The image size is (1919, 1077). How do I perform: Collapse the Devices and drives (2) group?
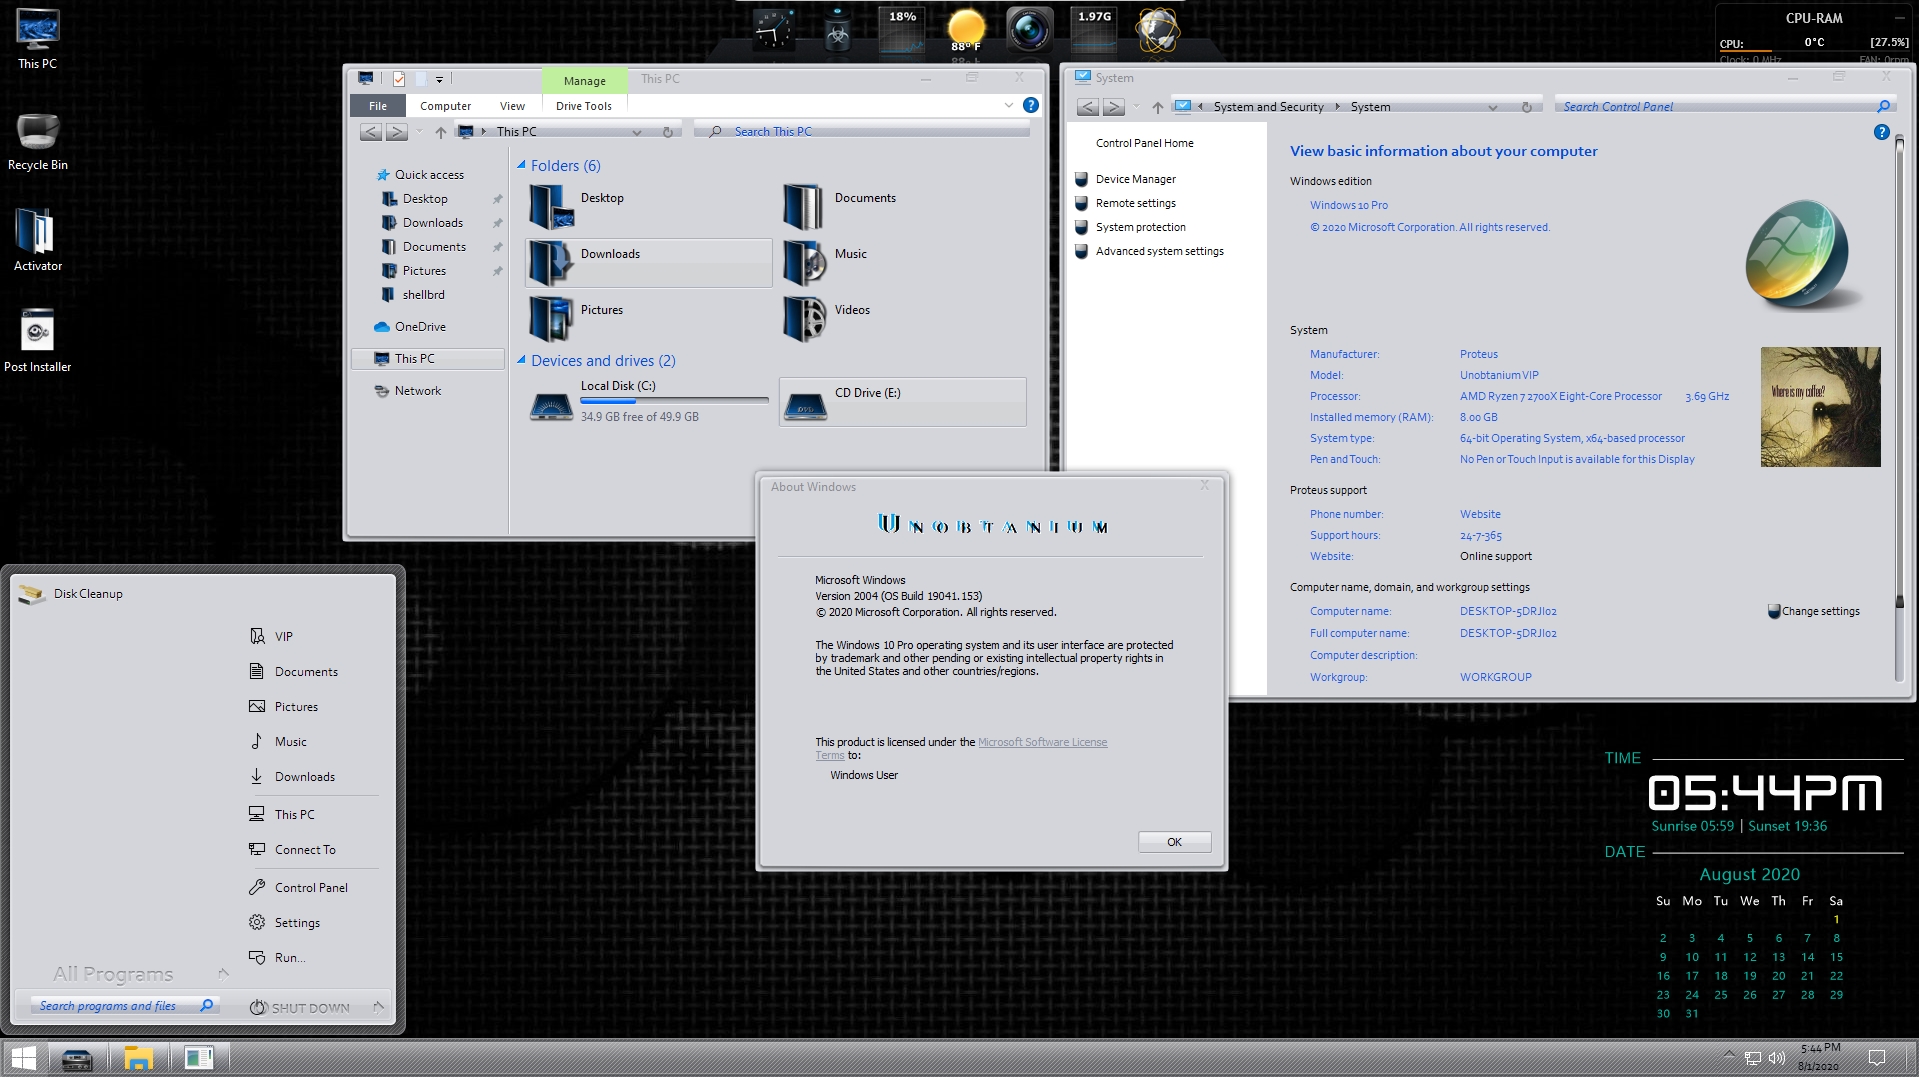pos(521,360)
